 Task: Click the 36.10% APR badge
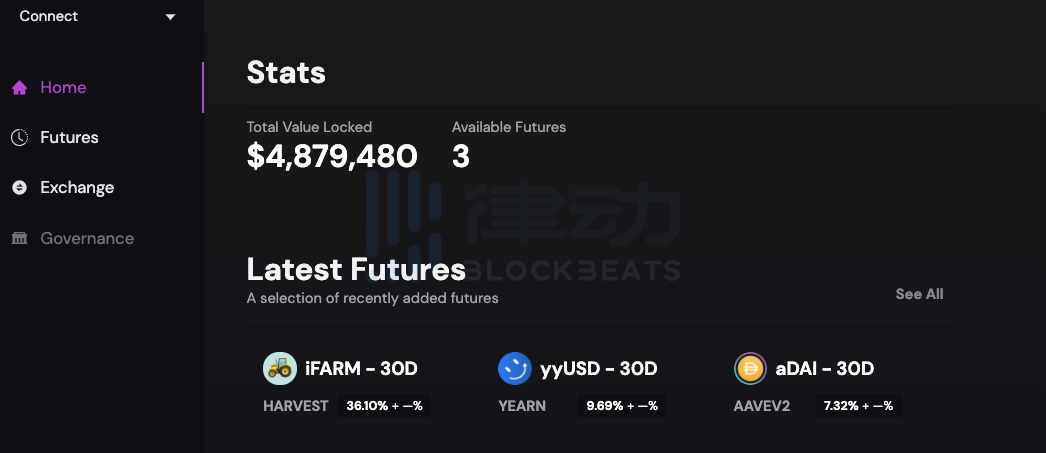pos(384,406)
